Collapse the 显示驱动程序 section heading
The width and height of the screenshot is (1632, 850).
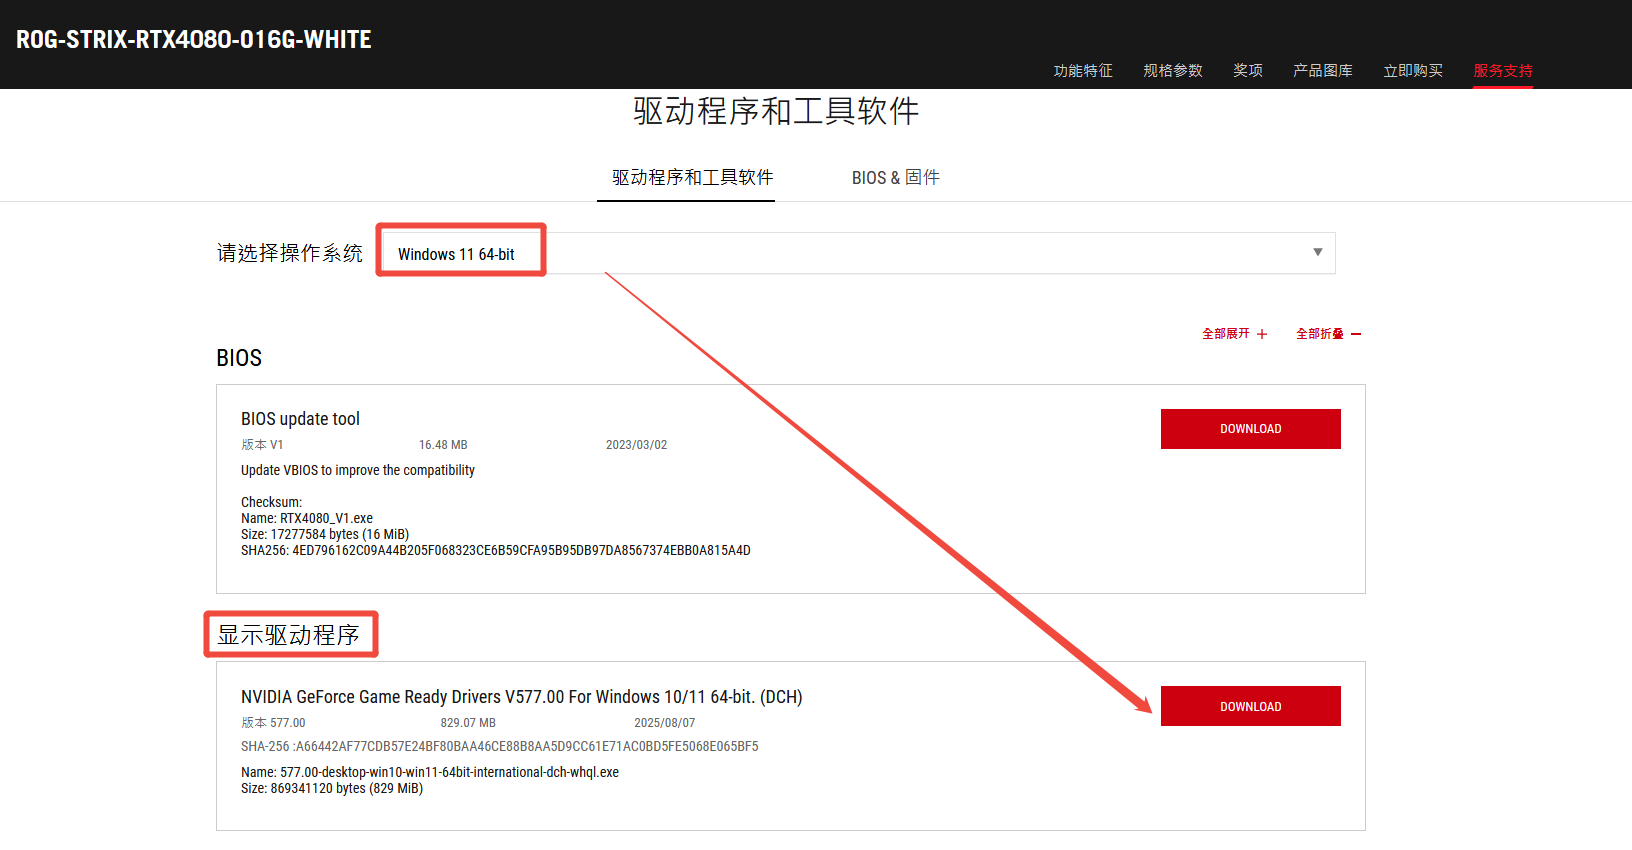289,635
